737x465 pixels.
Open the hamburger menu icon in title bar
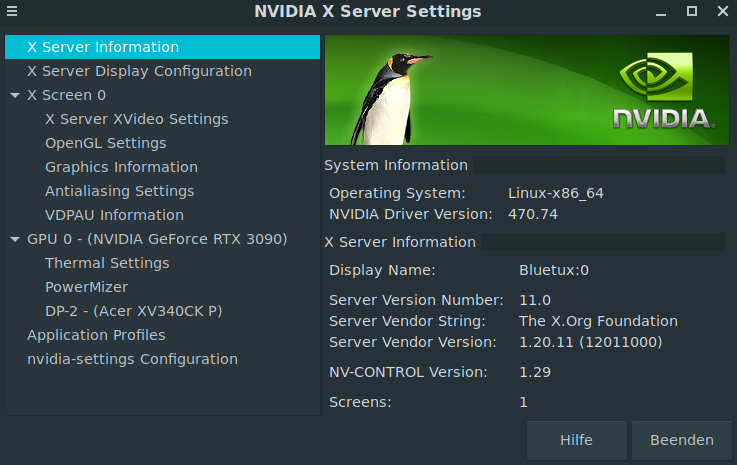pyautogui.click(x=12, y=11)
